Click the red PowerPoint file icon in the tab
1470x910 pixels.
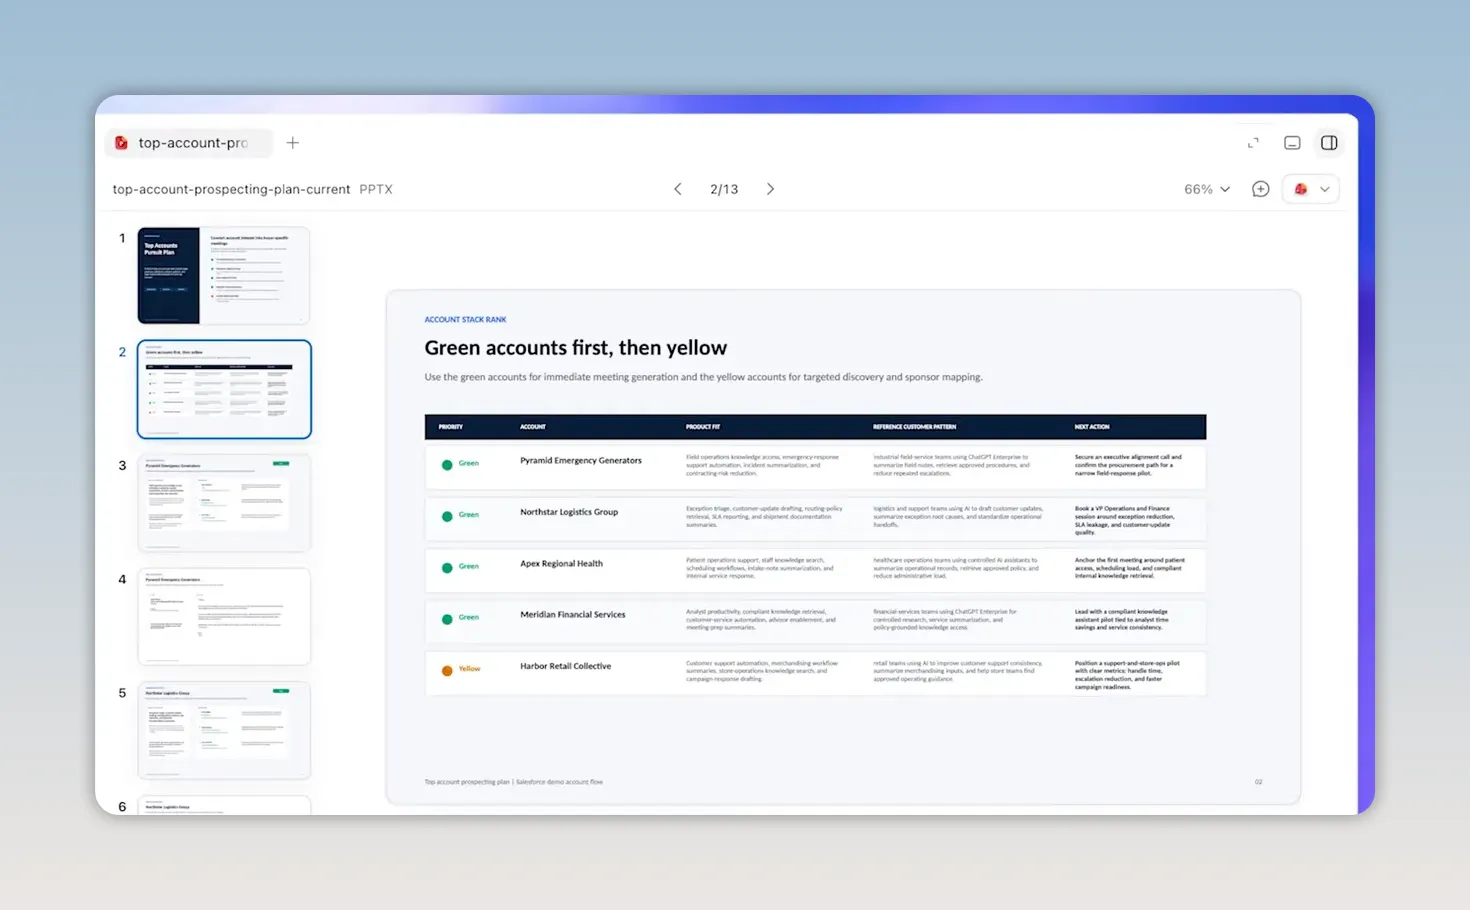point(121,143)
